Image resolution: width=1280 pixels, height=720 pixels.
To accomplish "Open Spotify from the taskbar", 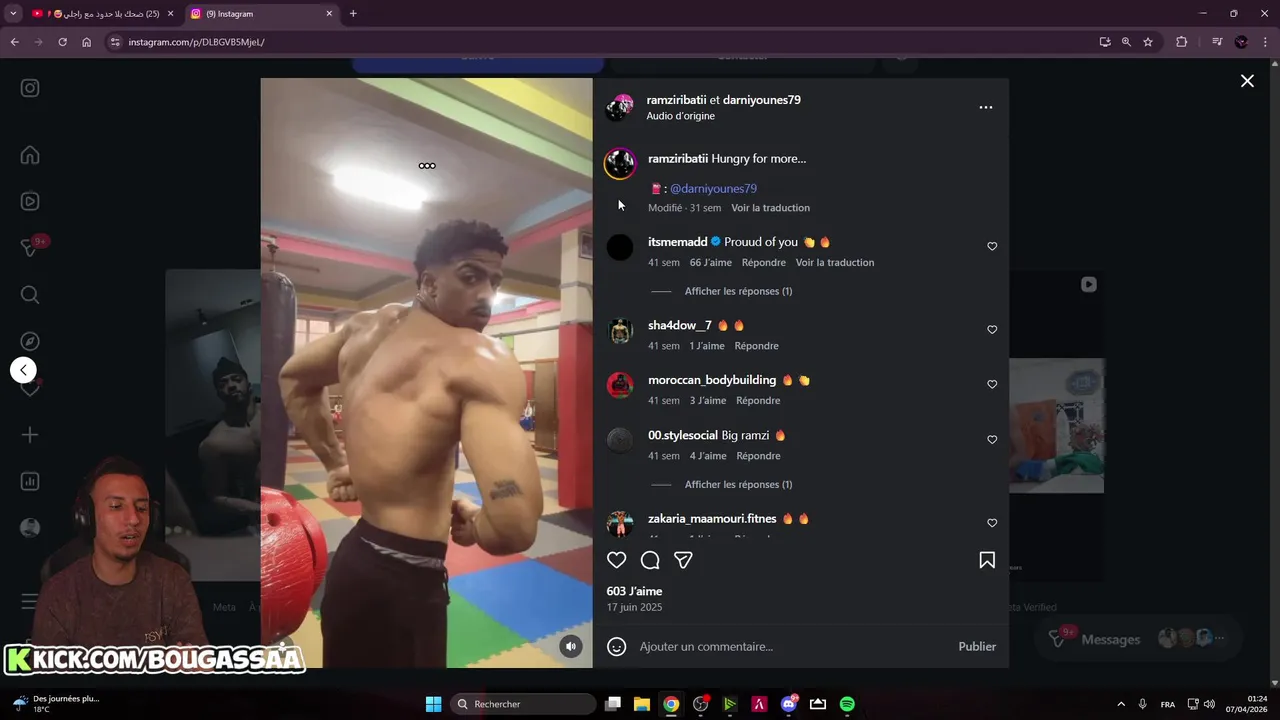I will [847, 704].
